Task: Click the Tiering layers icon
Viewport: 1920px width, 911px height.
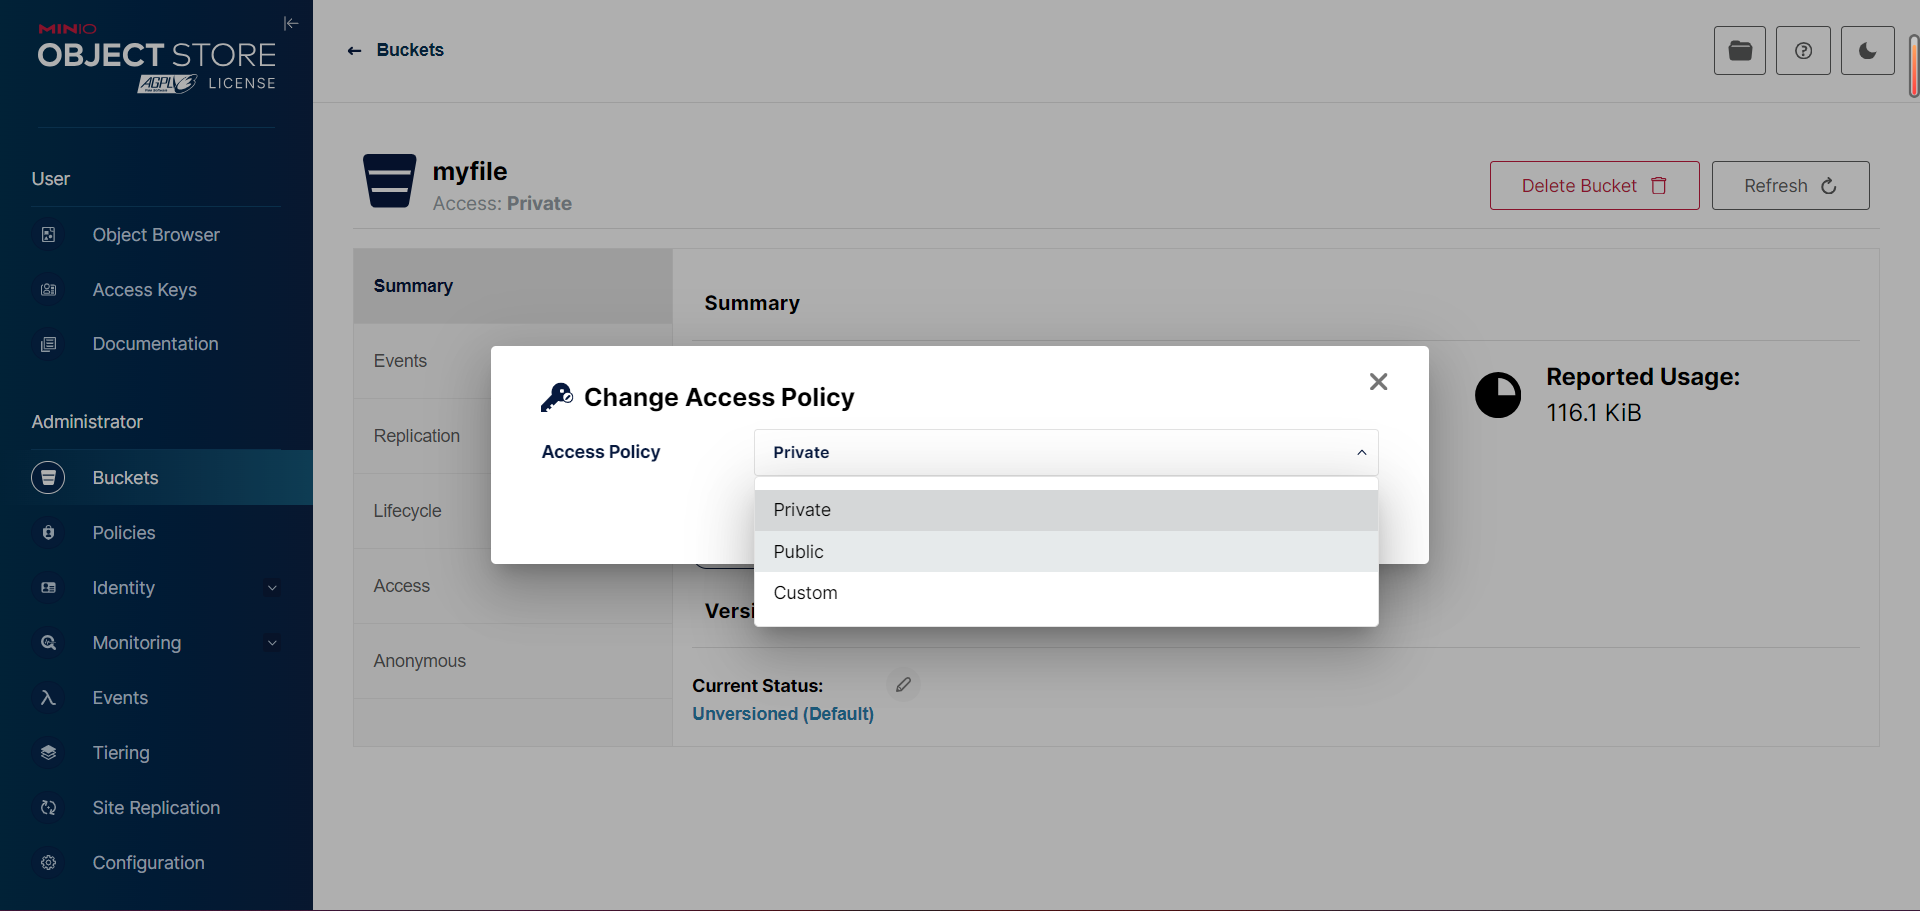Action: pos(48,753)
